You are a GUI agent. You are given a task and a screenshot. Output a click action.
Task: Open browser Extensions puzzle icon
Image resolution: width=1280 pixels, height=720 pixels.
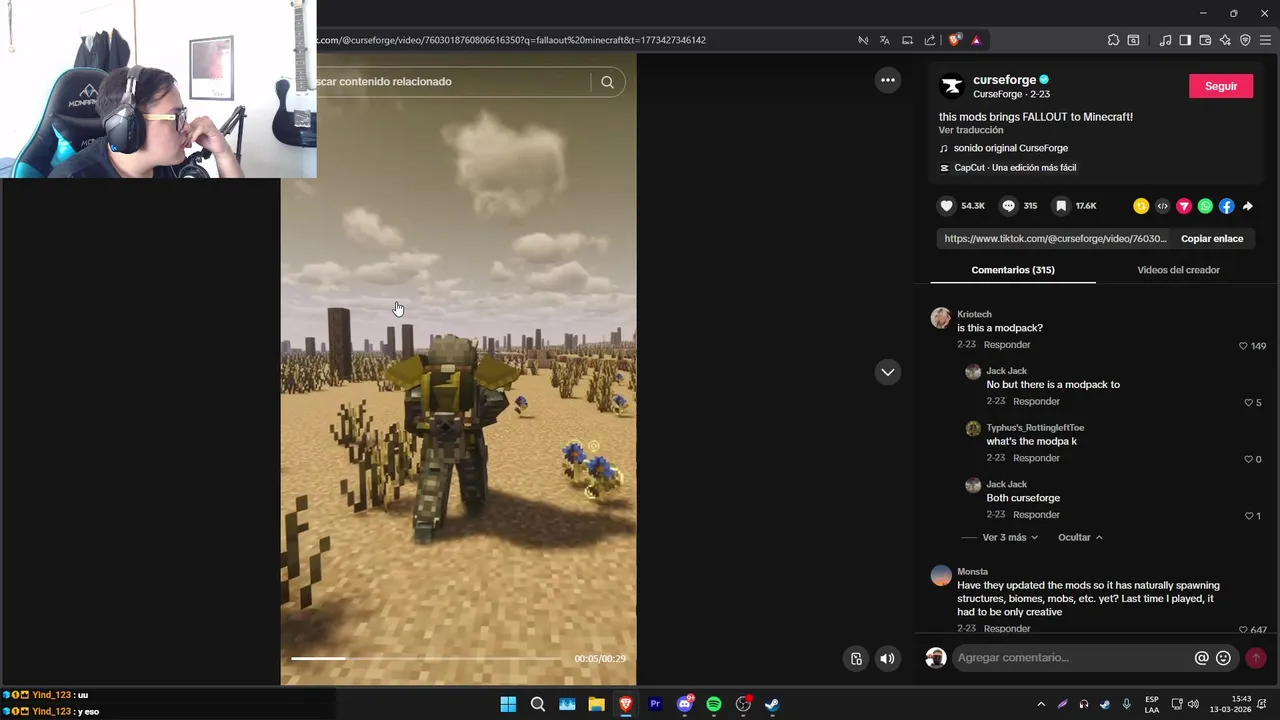coord(1113,40)
